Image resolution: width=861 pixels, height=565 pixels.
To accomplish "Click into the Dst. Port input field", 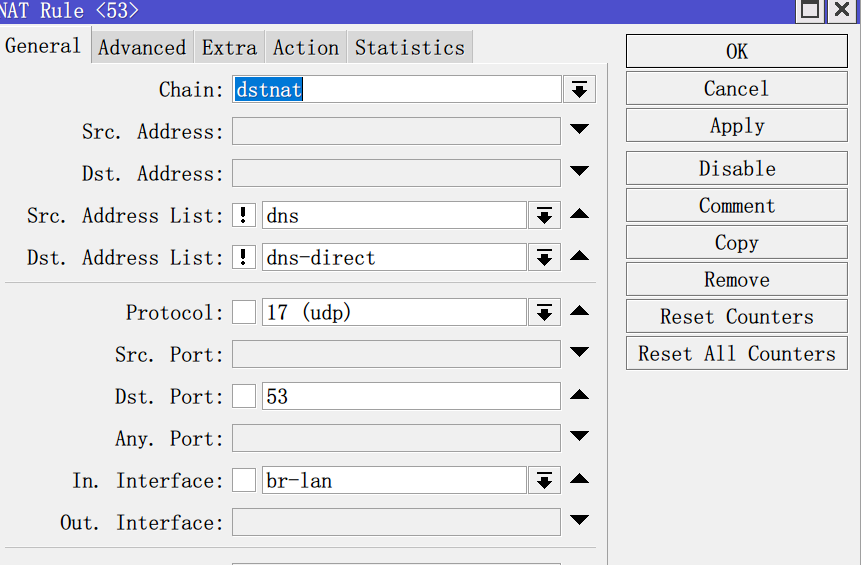I will pyautogui.click(x=410, y=396).
